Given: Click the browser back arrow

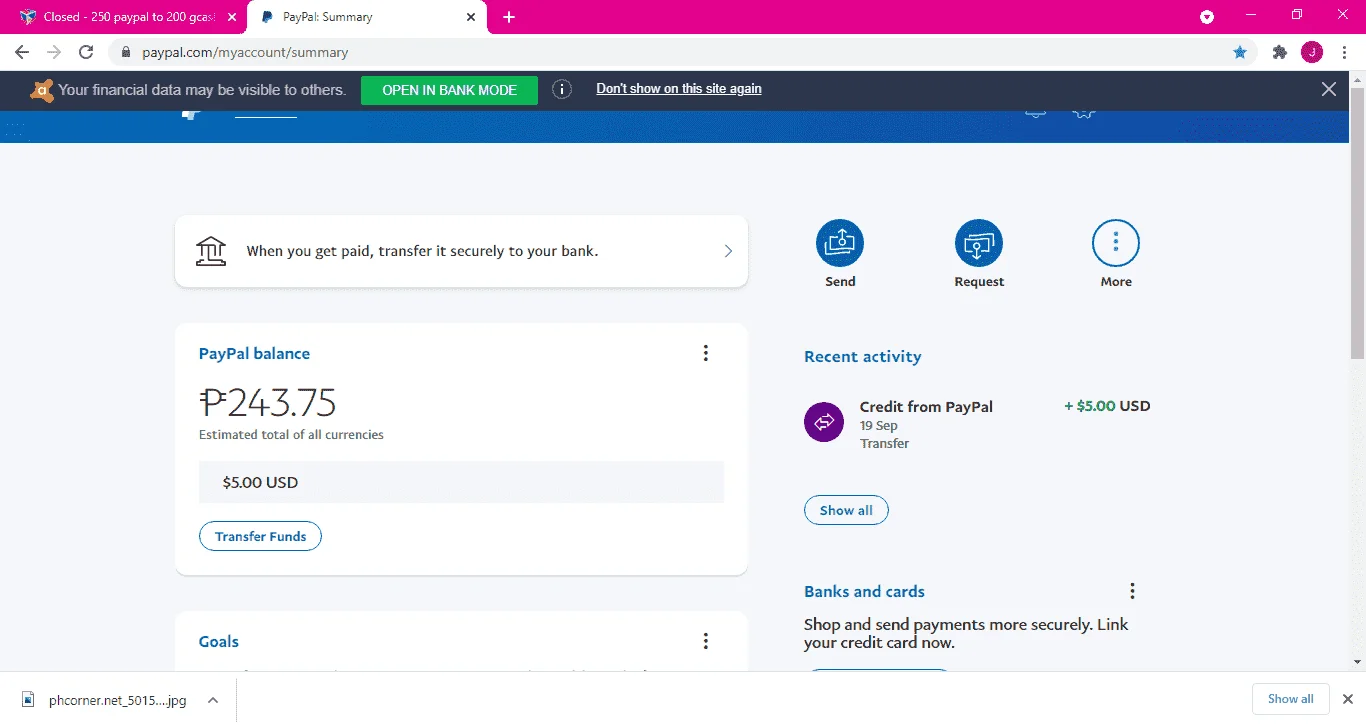Looking at the screenshot, I should [x=22, y=52].
